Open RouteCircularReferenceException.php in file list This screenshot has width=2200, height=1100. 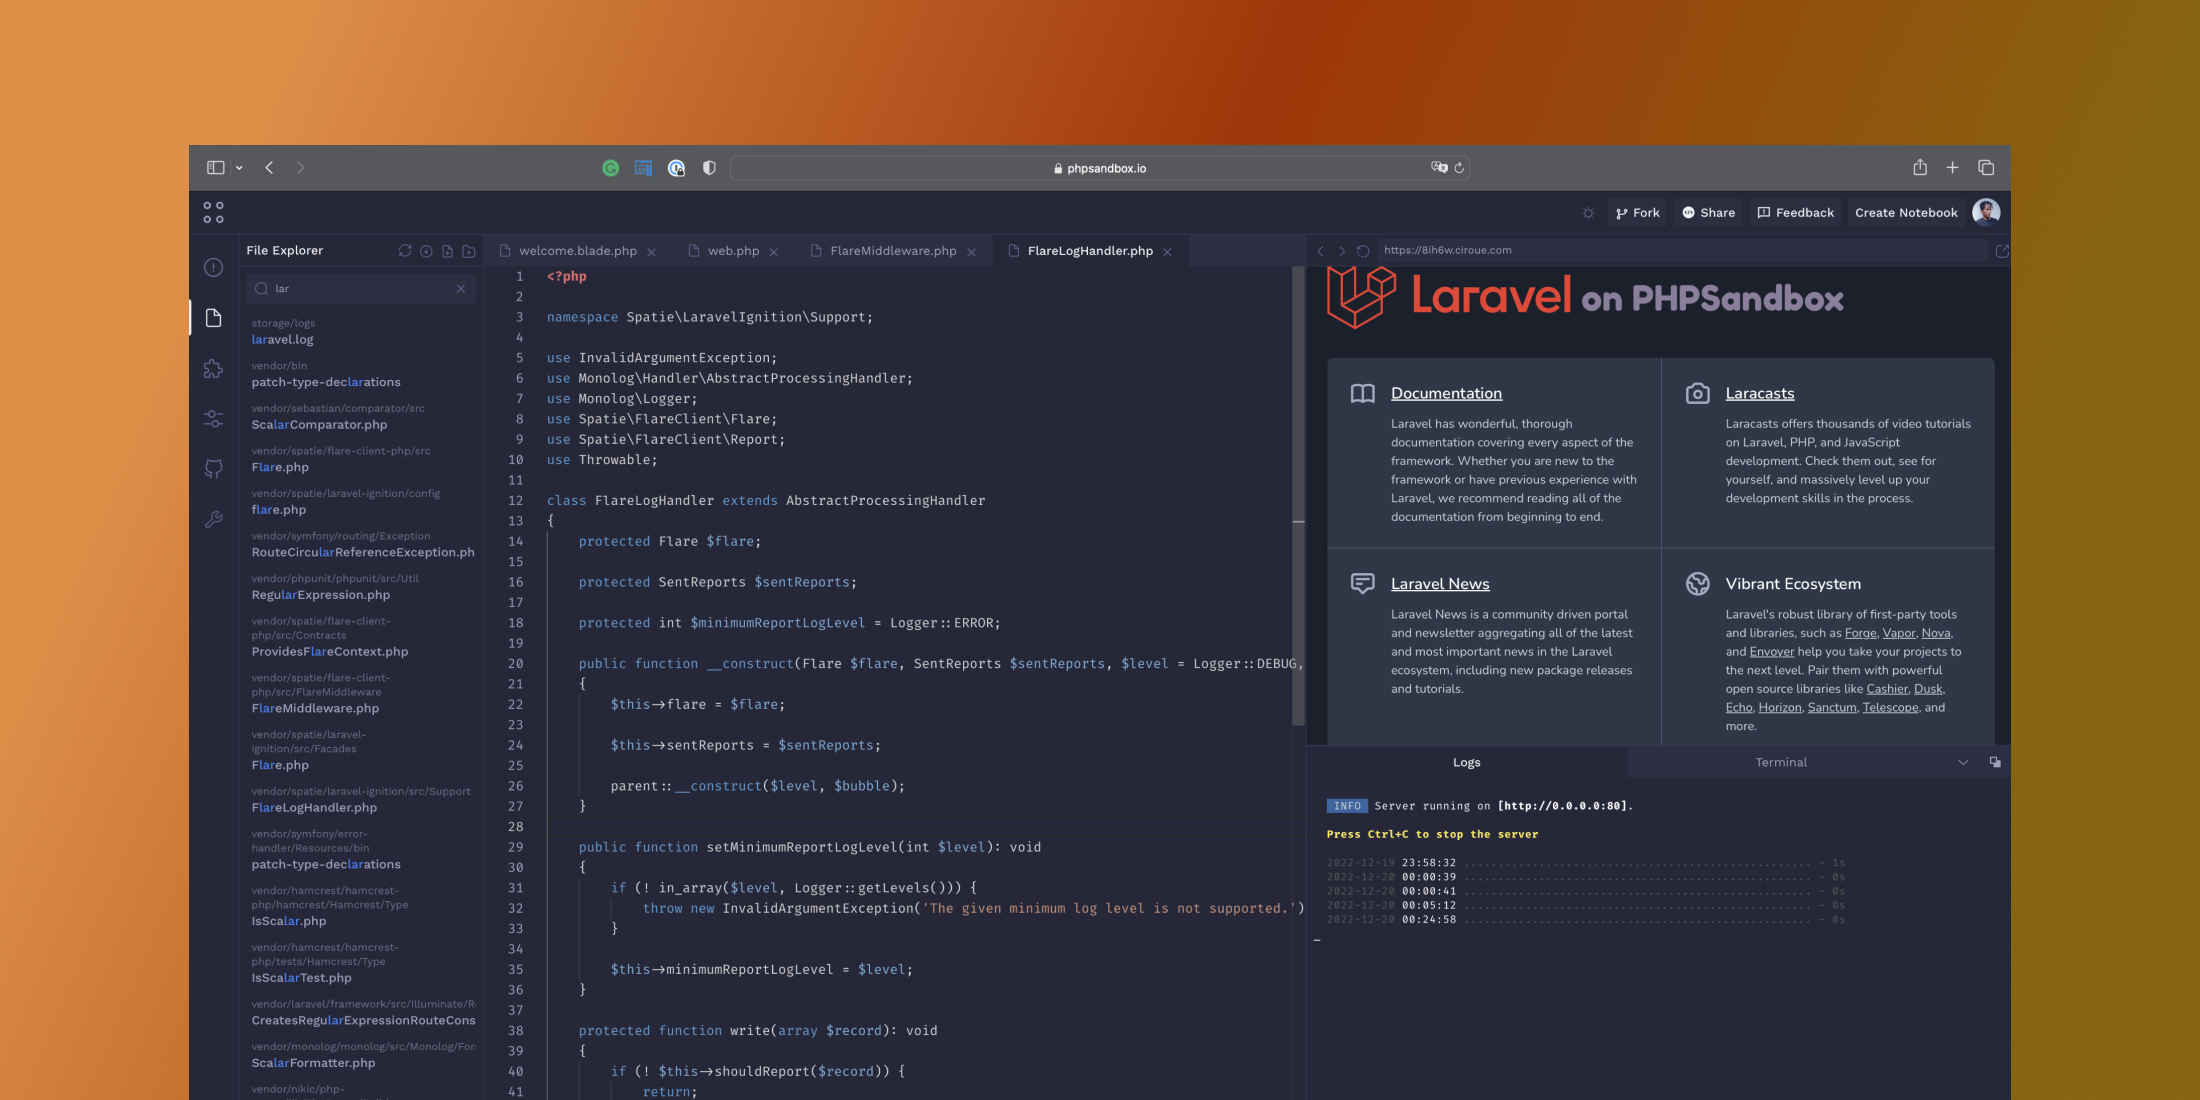(x=363, y=553)
